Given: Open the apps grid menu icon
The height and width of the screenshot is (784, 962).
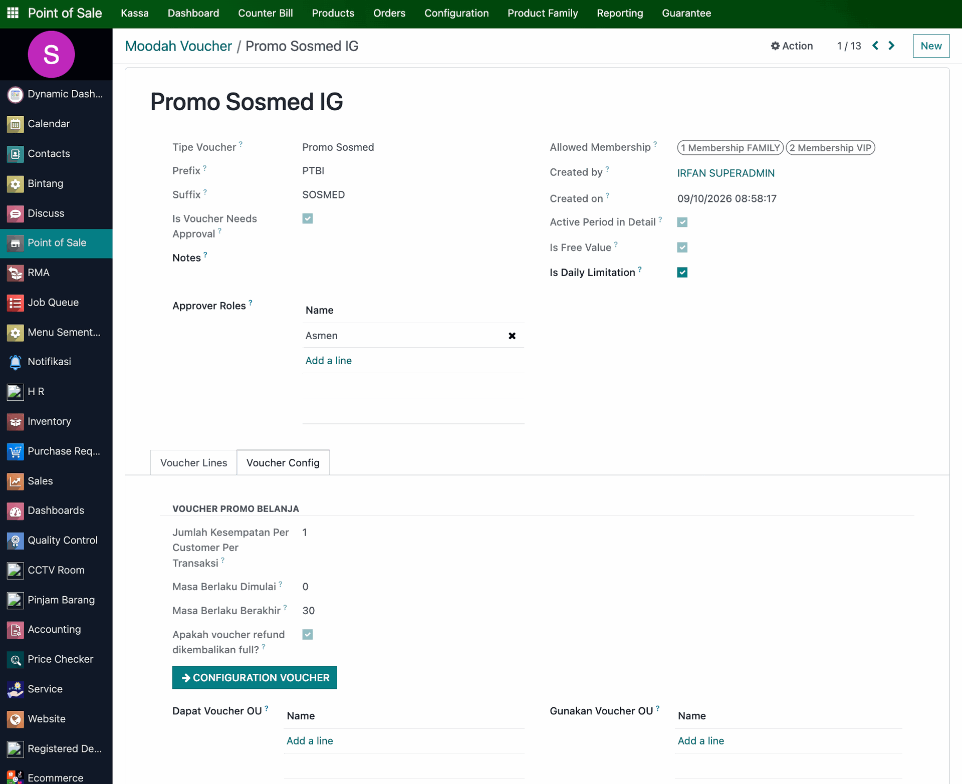Looking at the screenshot, I should click(12, 13).
